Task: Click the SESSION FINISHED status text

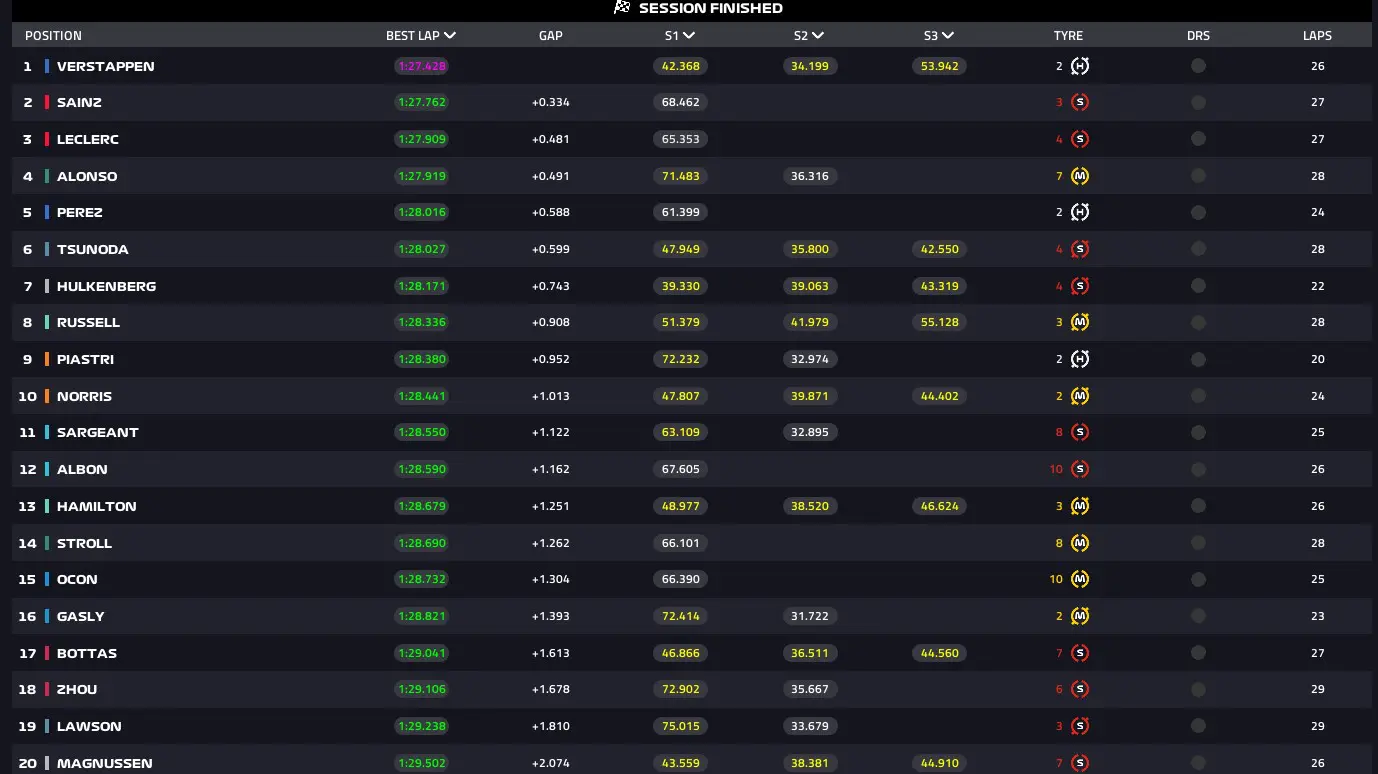Action: [711, 8]
